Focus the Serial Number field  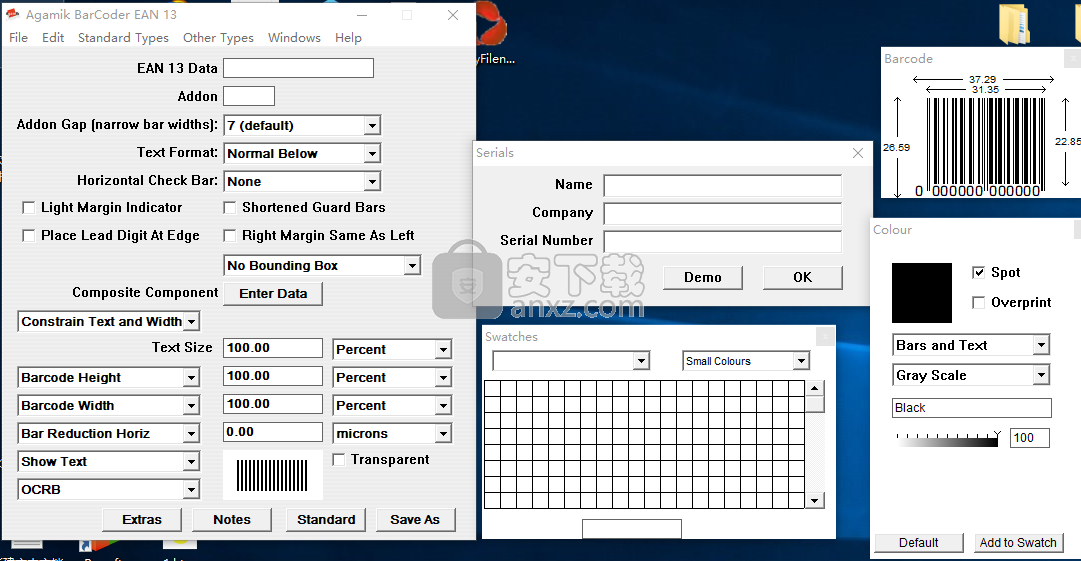pyautogui.click(x=723, y=241)
